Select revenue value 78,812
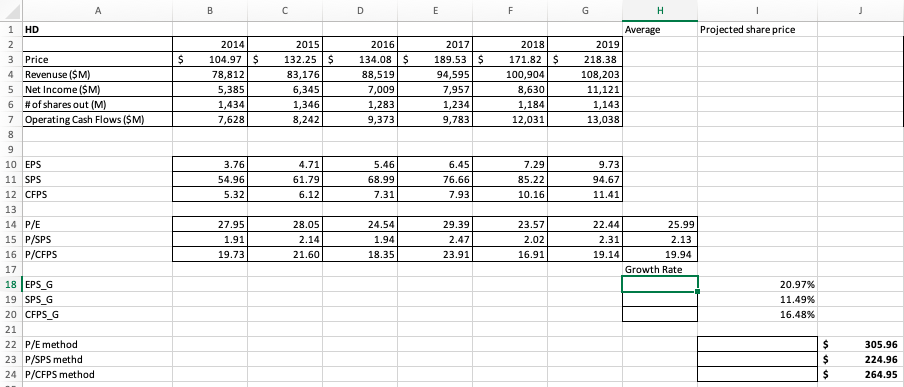 click(210, 74)
